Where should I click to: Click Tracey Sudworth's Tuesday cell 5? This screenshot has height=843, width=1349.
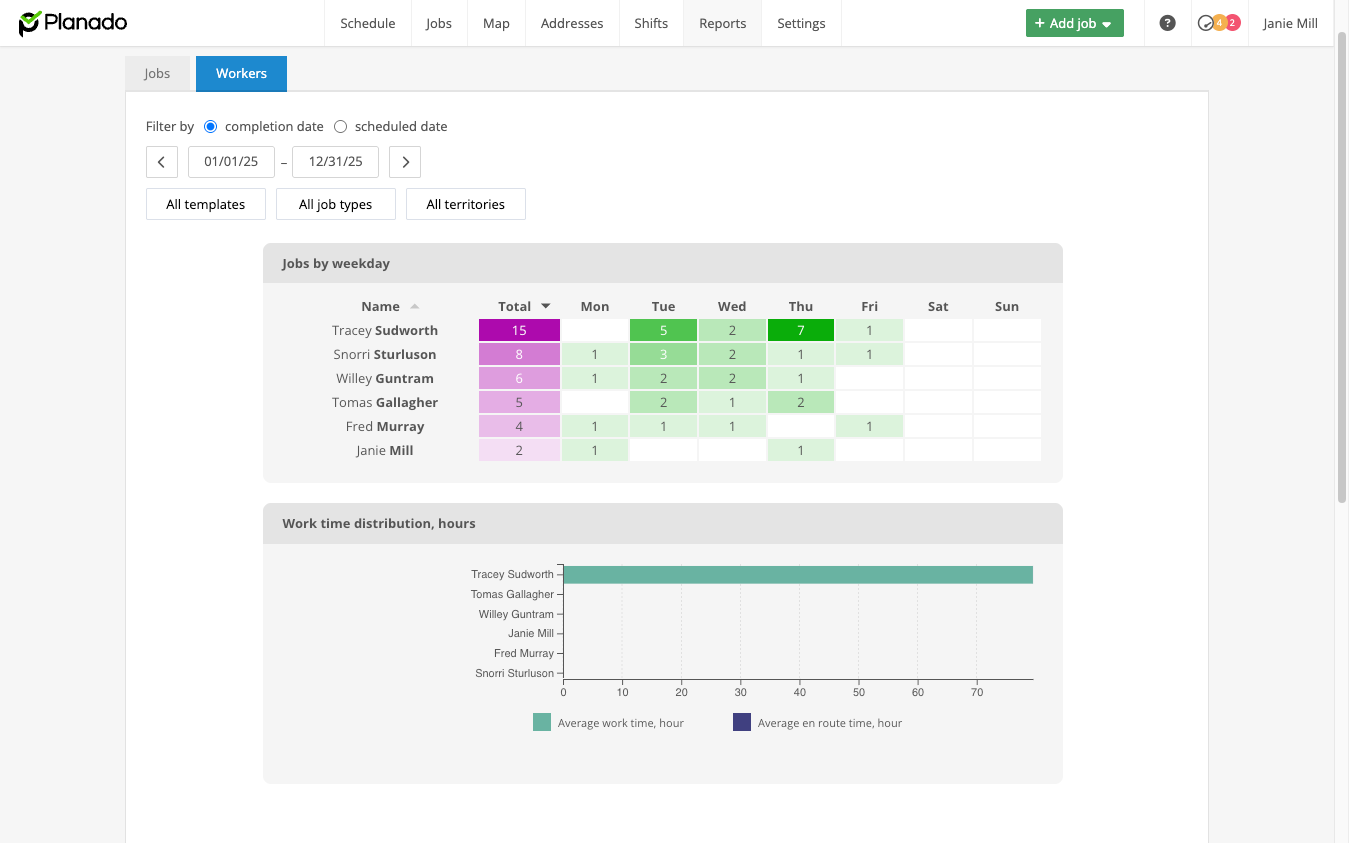pos(663,331)
